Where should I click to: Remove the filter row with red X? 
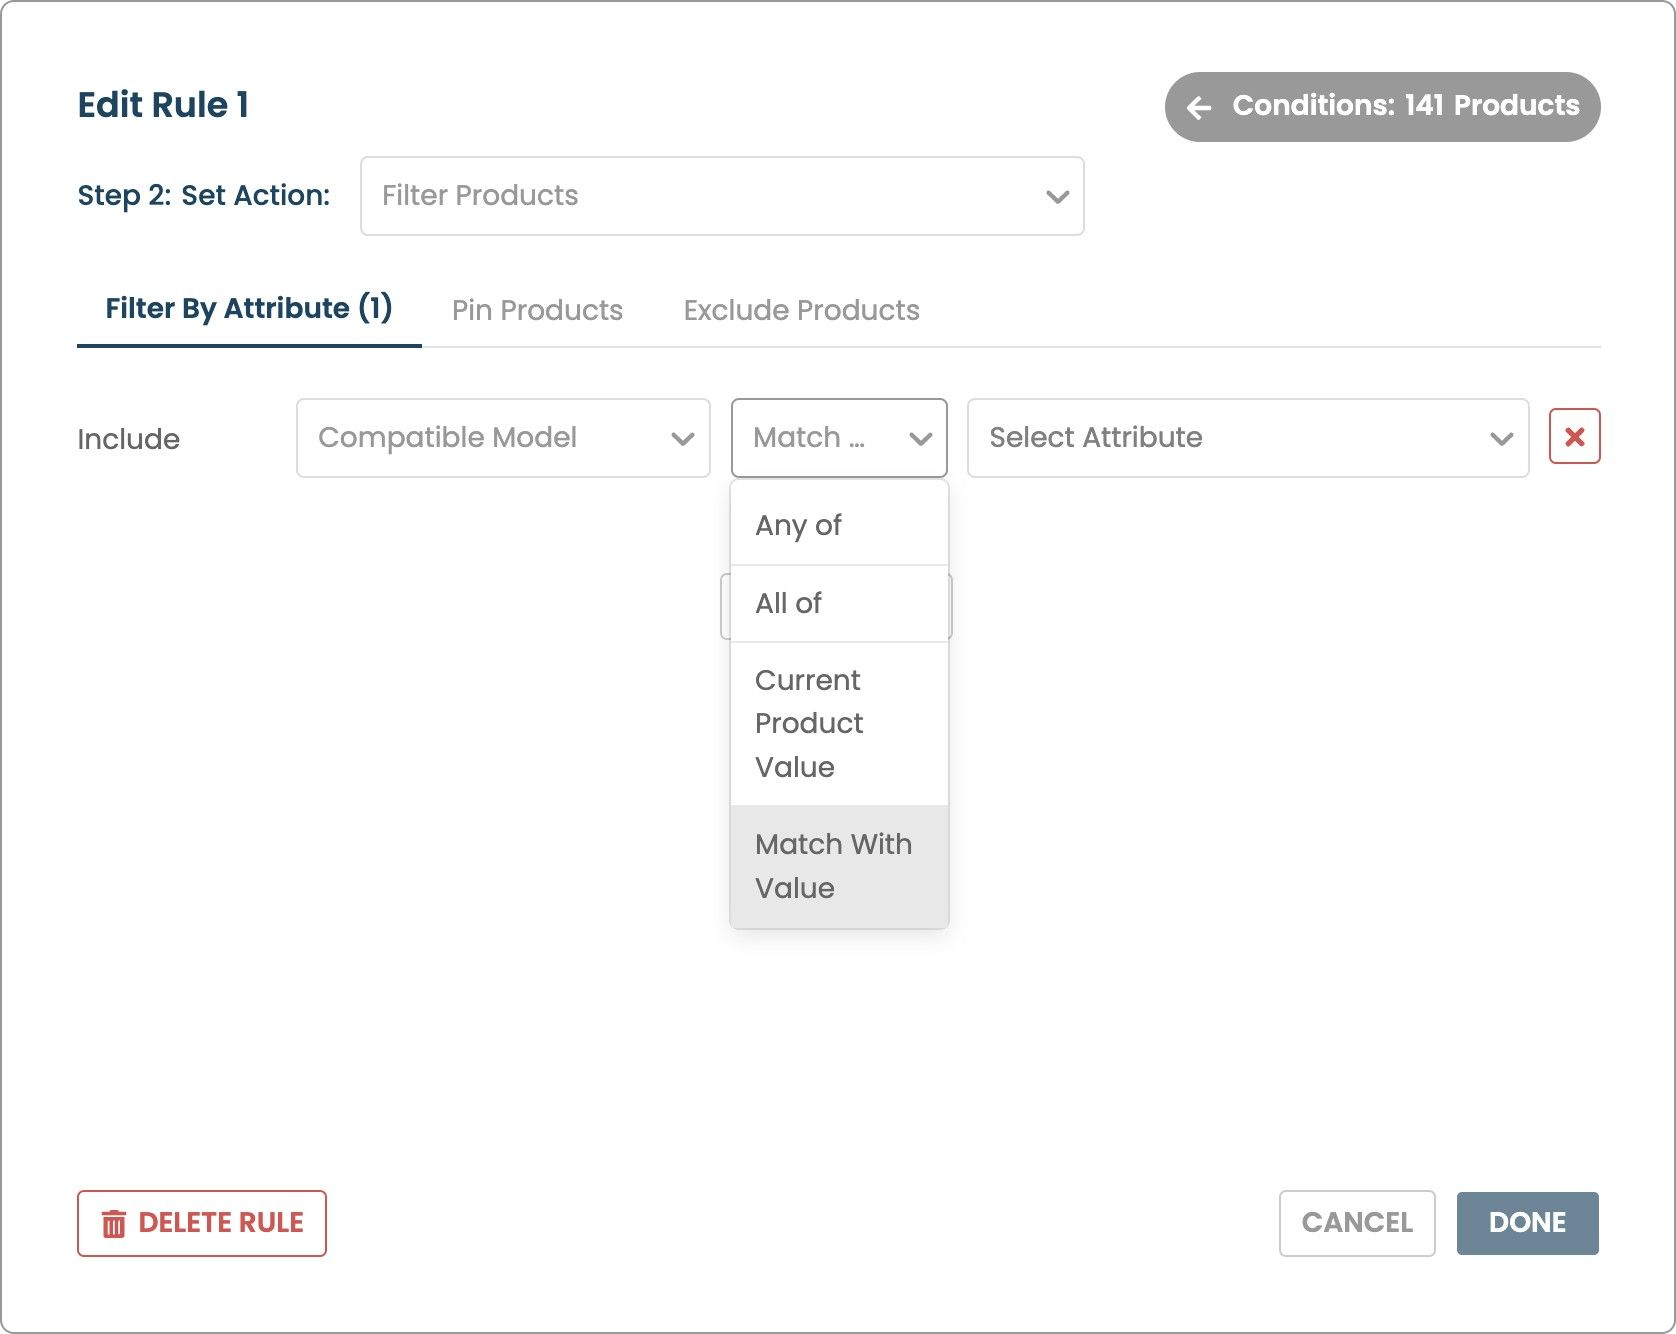tap(1574, 437)
